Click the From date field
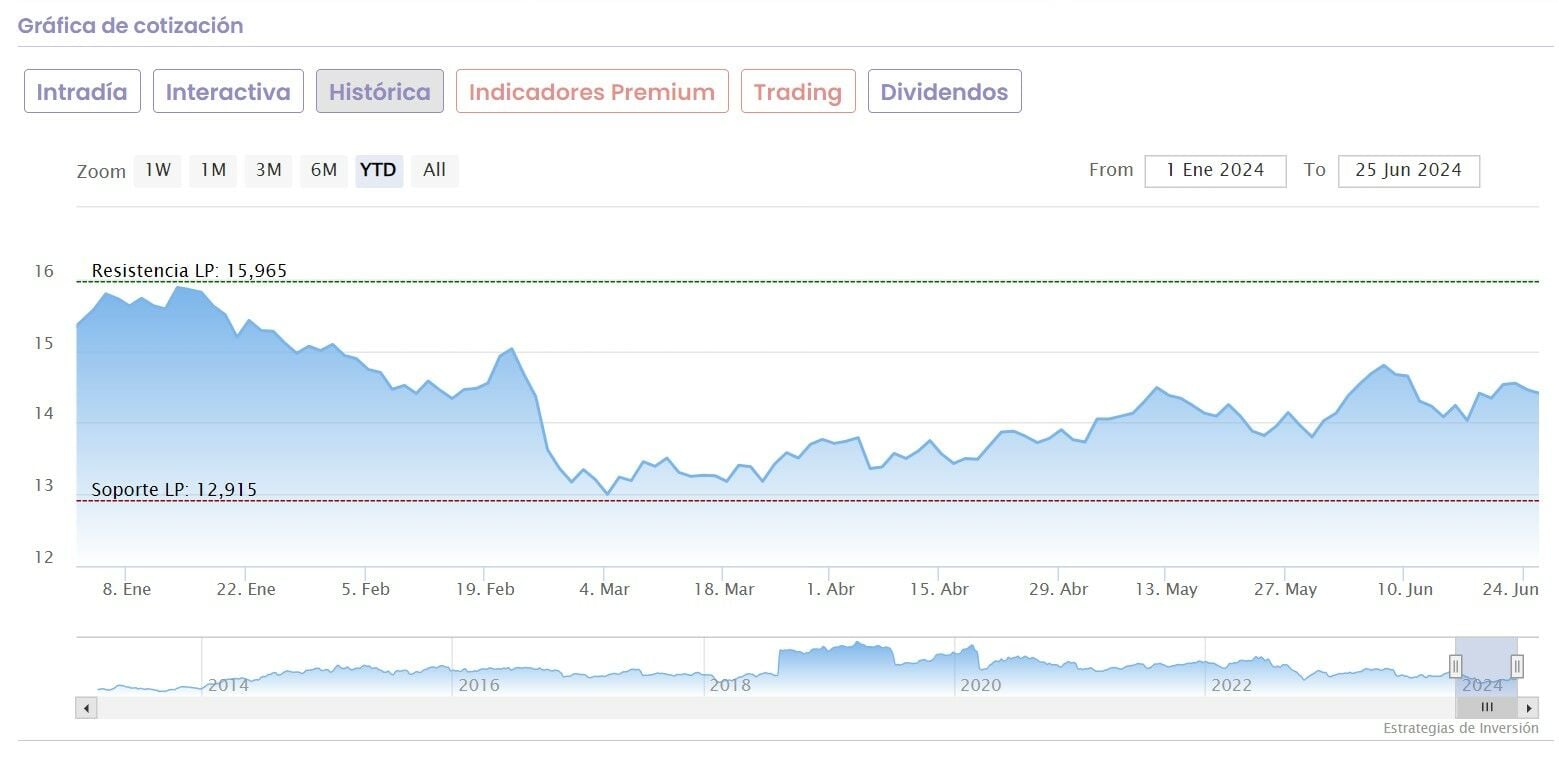The height and width of the screenshot is (759, 1559). (x=1215, y=171)
